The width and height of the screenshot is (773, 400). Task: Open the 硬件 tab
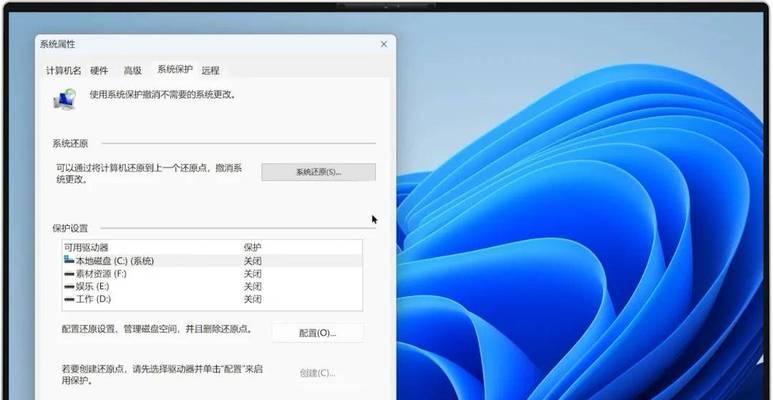(99, 71)
